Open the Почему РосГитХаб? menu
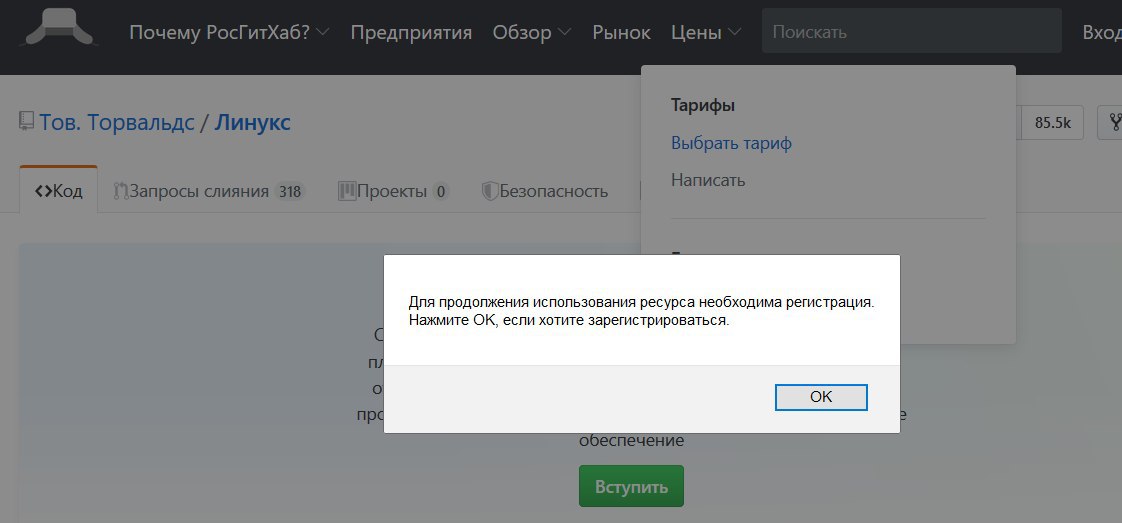The height and width of the screenshot is (523, 1122). (229, 32)
